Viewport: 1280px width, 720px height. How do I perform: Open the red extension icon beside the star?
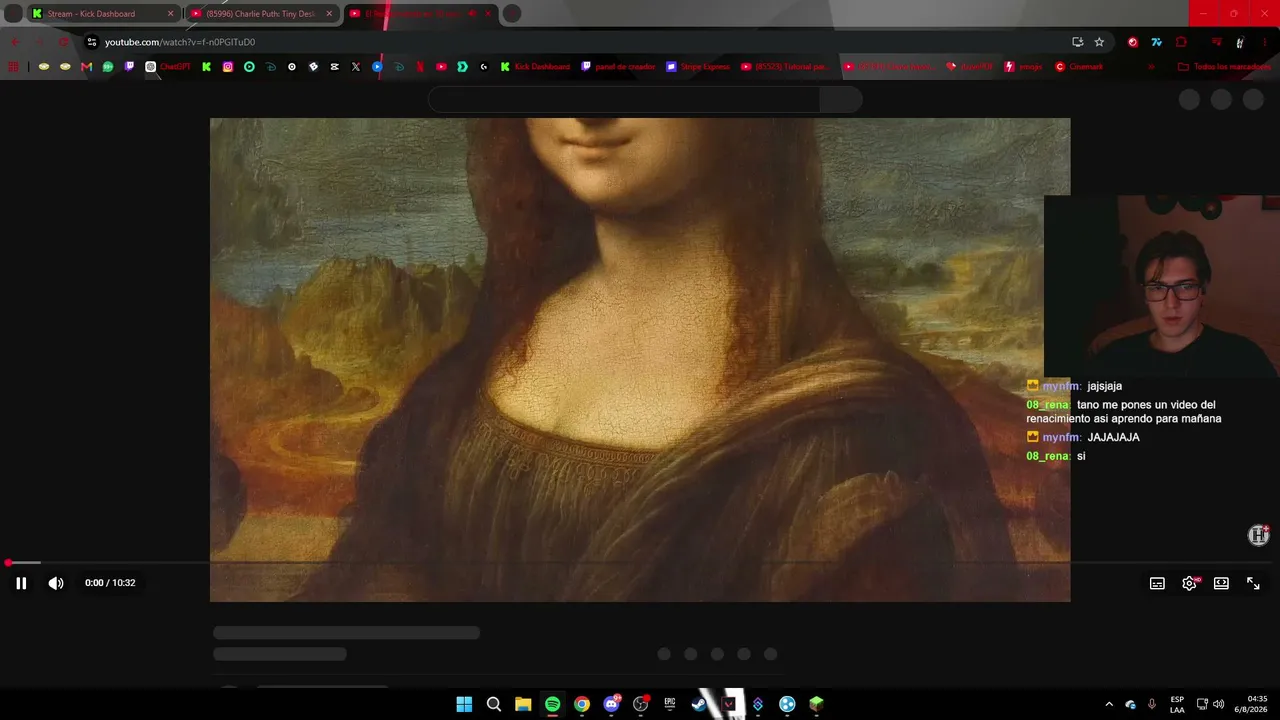1132,42
